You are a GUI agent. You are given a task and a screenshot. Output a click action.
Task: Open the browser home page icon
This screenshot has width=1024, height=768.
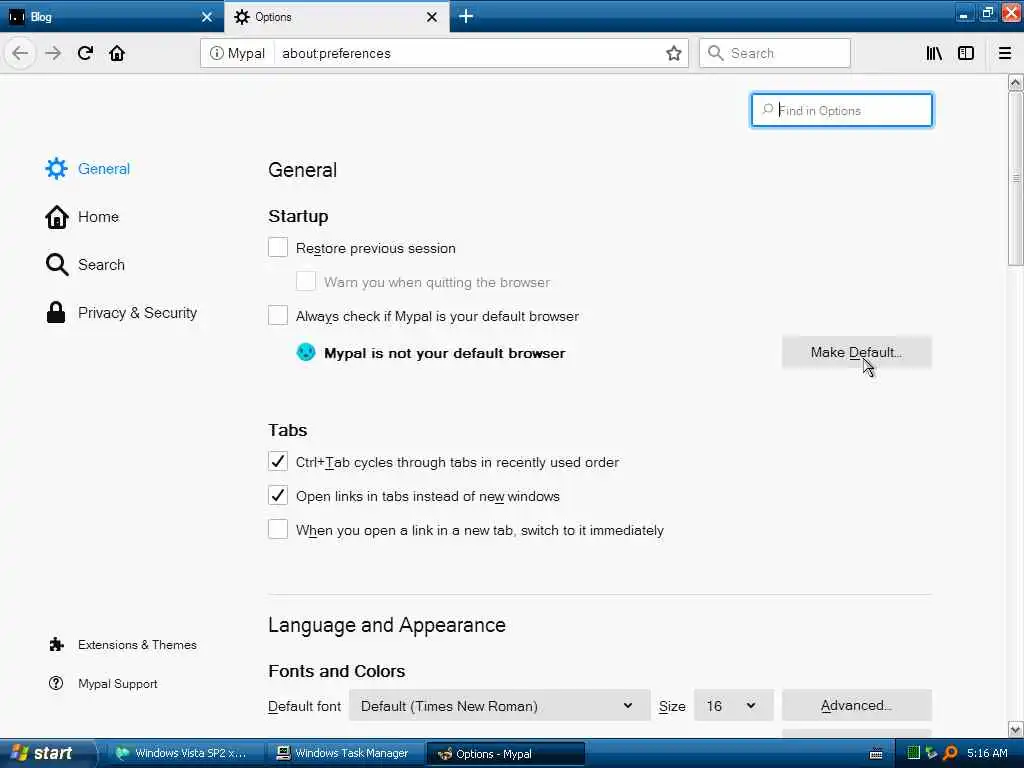click(x=117, y=53)
